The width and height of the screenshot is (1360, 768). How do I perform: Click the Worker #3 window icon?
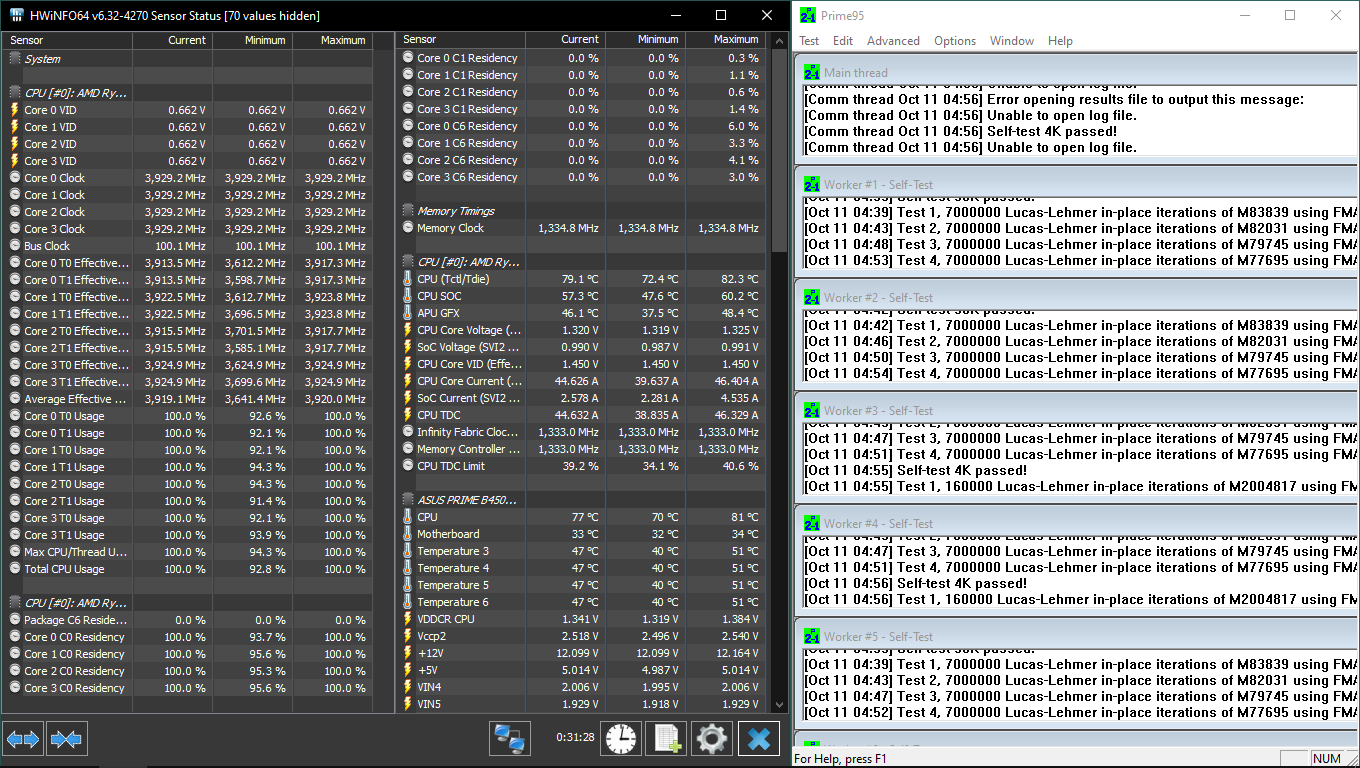[811, 411]
